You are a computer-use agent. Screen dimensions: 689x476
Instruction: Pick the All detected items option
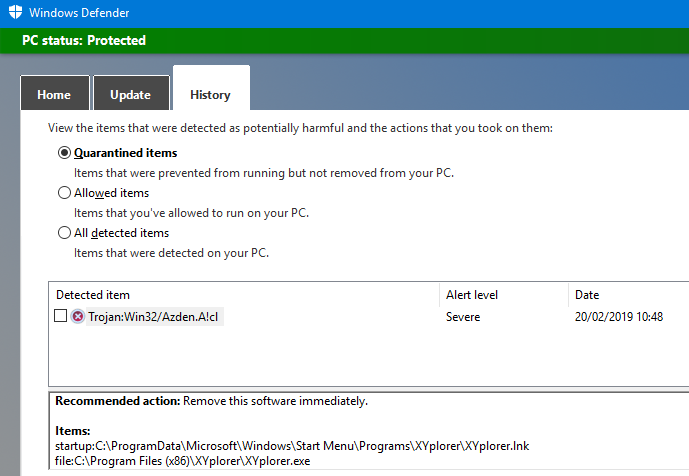point(65,233)
